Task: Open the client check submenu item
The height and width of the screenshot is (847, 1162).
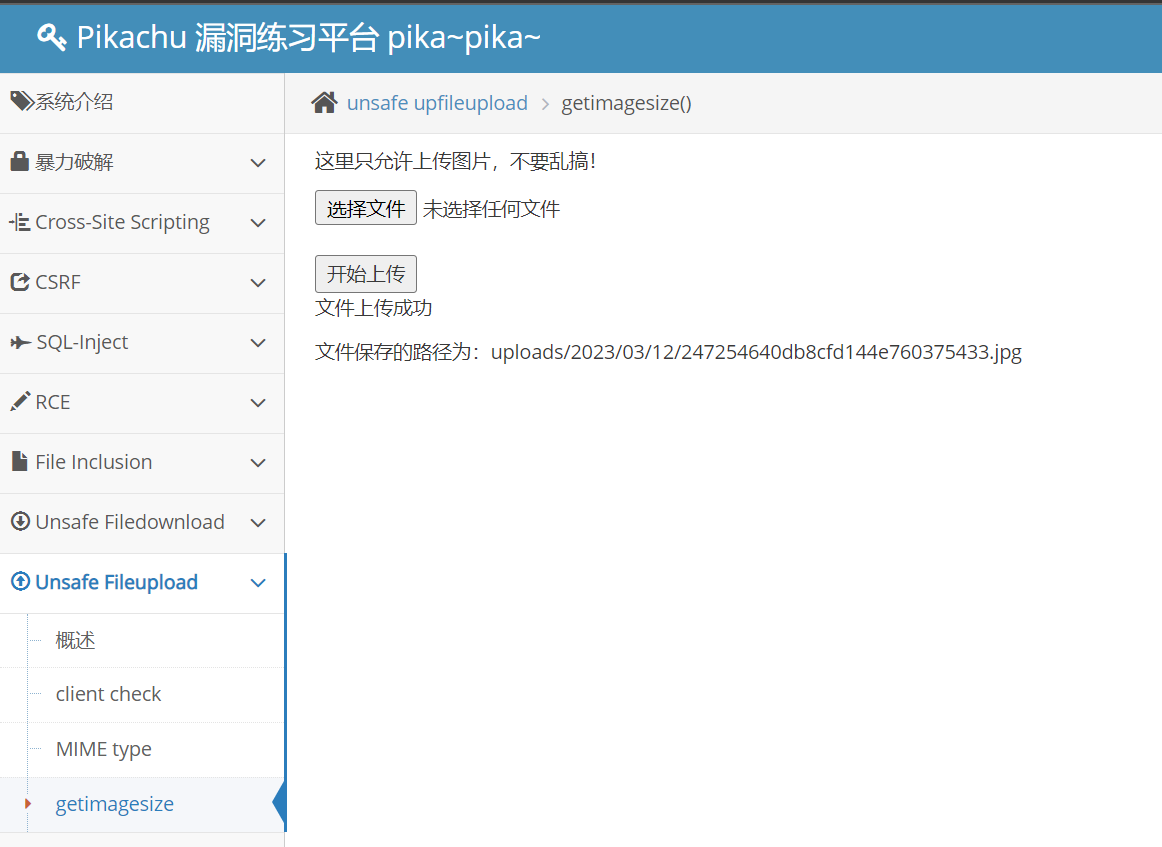Action: (108, 694)
